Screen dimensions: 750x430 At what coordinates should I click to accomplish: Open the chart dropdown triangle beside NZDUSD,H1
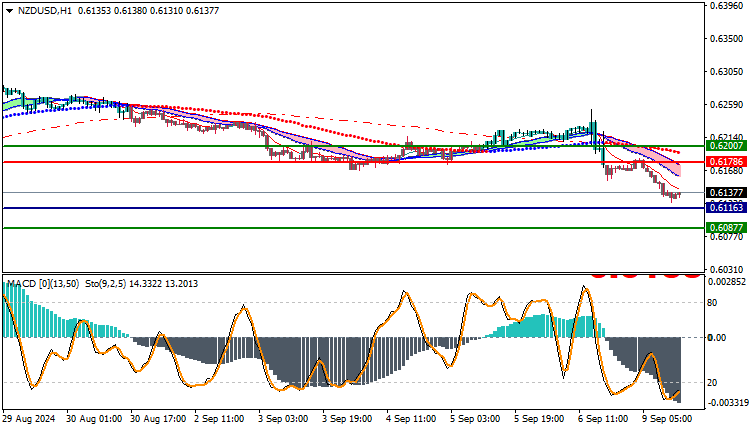pos(10,11)
